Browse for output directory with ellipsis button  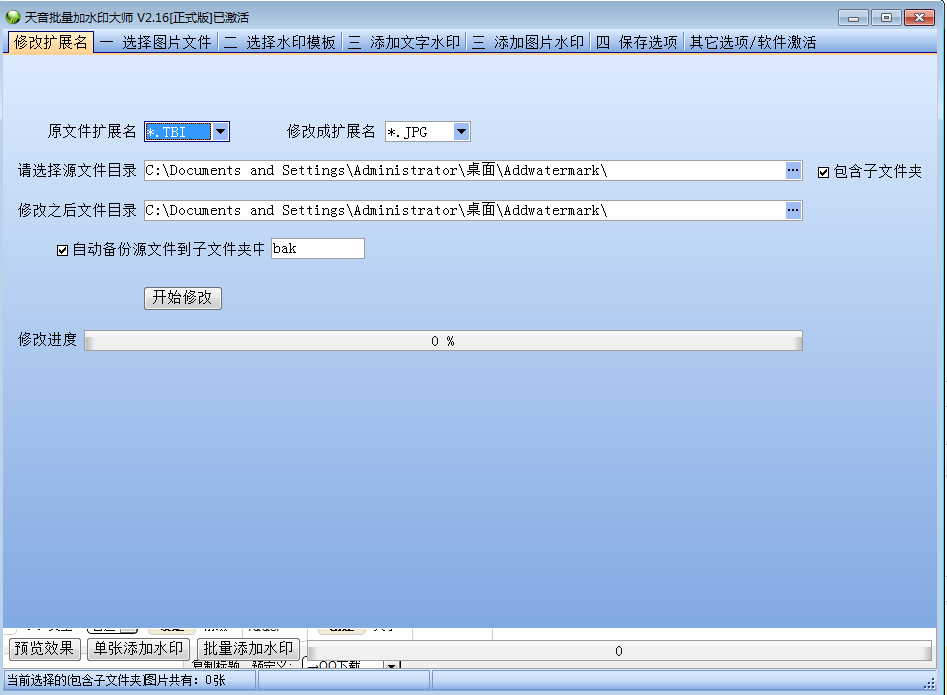pos(793,211)
